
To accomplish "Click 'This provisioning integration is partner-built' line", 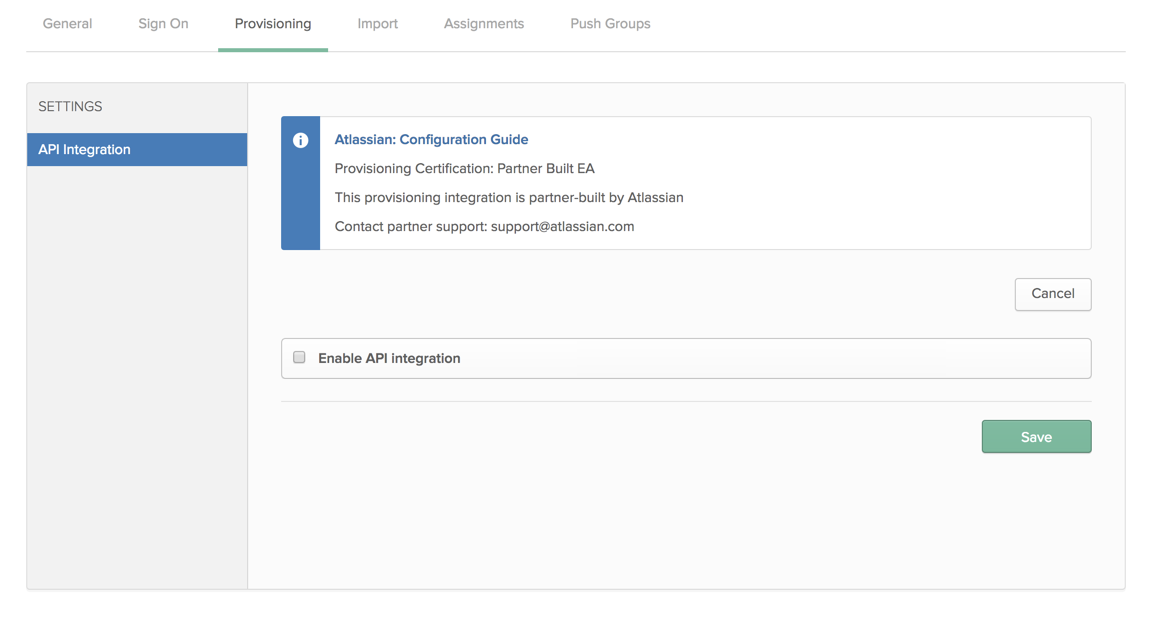I will pyautogui.click(x=509, y=197).
